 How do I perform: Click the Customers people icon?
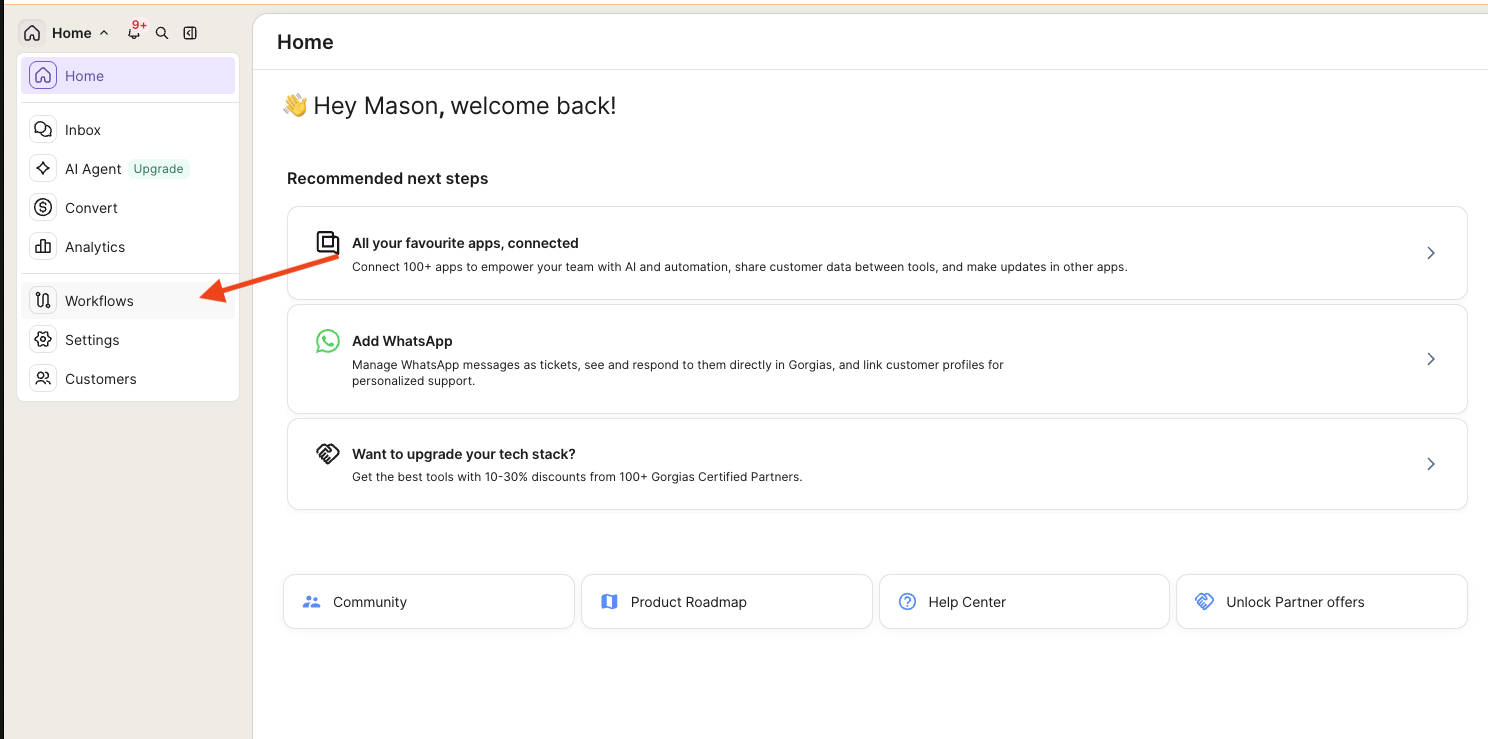[43, 379]
